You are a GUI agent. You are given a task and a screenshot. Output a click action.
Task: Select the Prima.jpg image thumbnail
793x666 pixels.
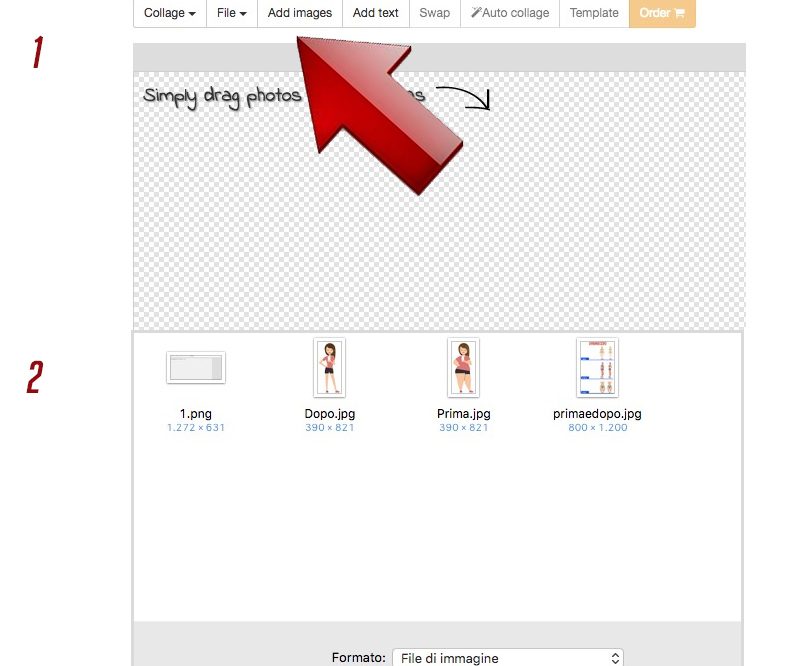click(x=463, y=368)
